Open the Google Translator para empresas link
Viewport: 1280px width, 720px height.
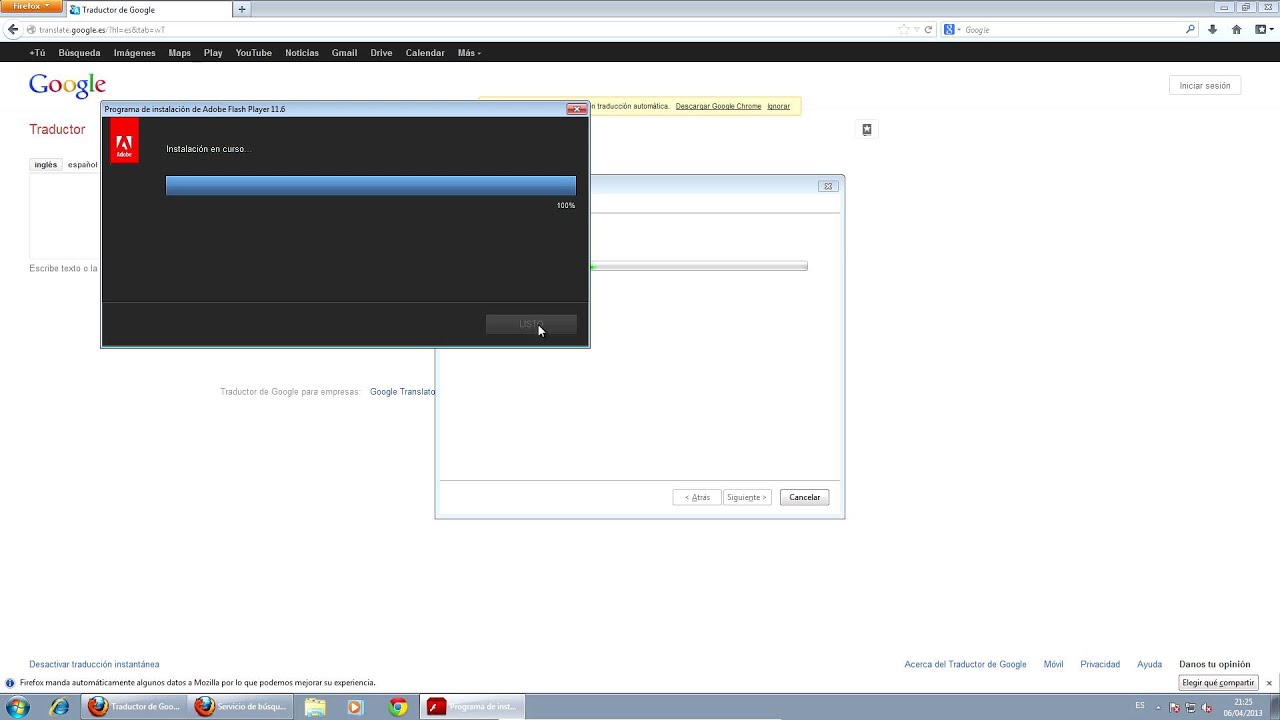point(402,392)
